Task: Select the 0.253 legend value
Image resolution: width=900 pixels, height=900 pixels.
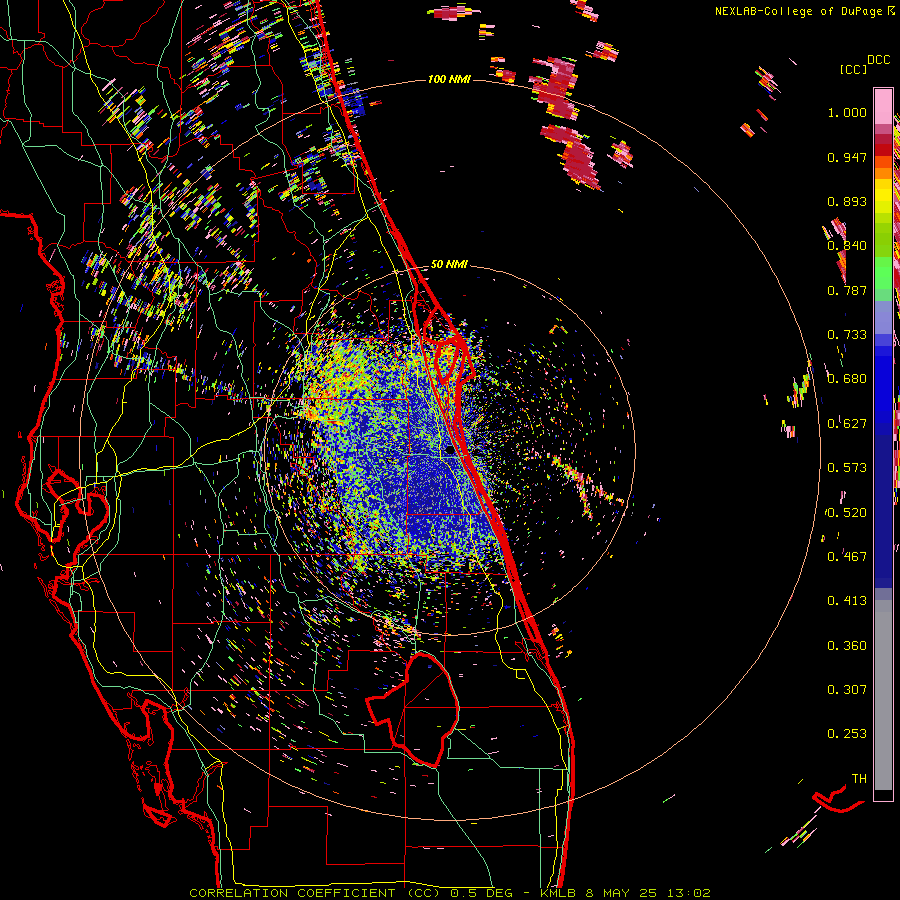Action: pos(847,734)
